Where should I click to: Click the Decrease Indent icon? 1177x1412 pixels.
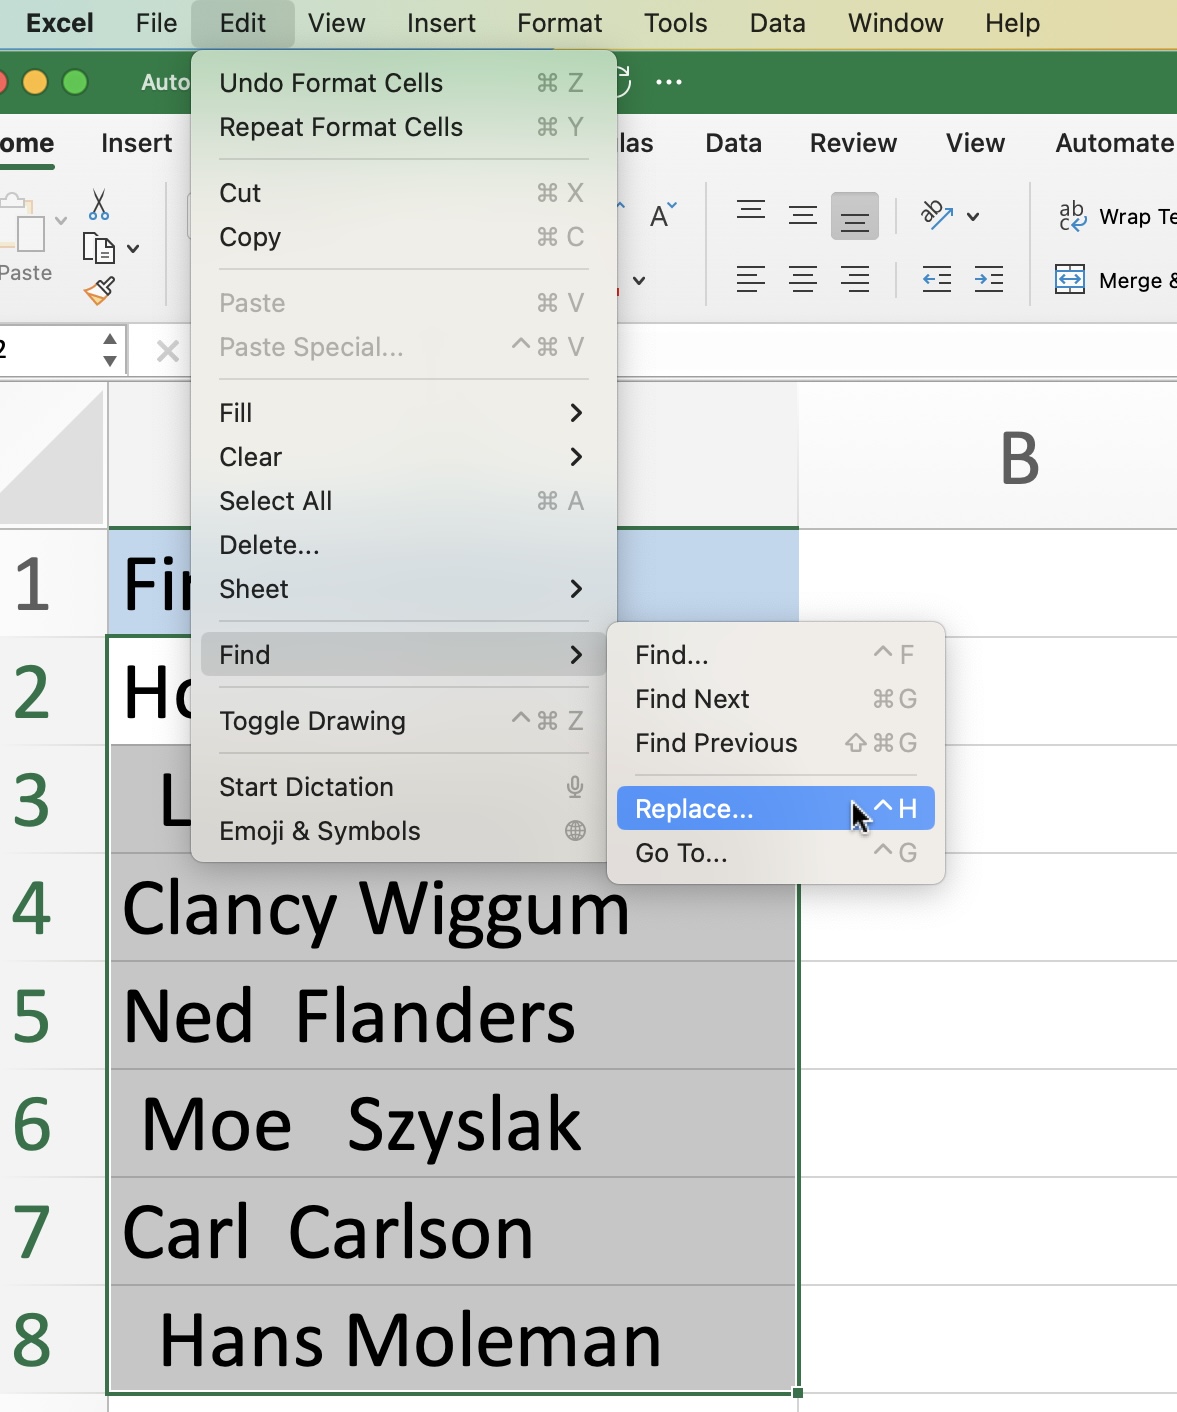click(937, 279)
